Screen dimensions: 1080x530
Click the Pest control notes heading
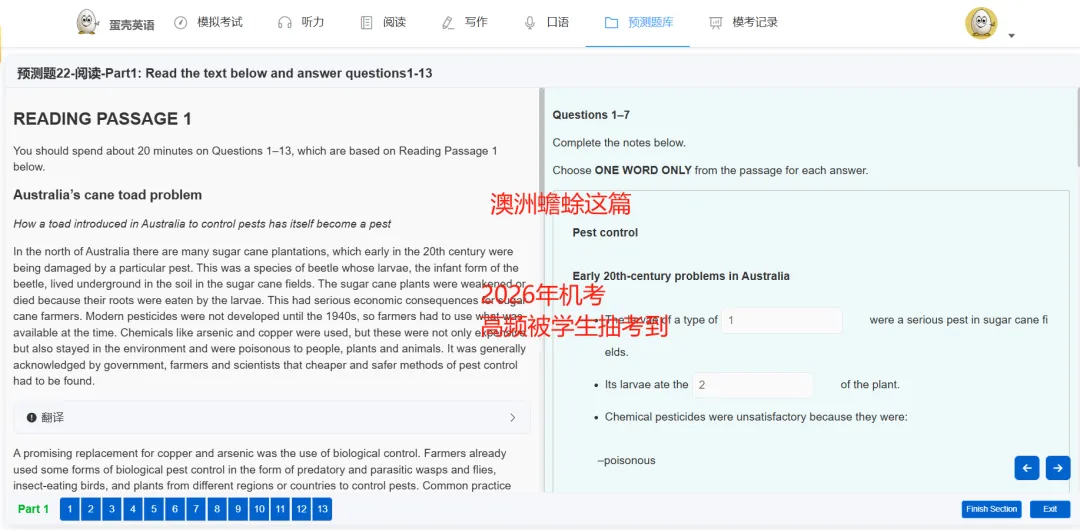pyautogui.click(x=605, y=232)
